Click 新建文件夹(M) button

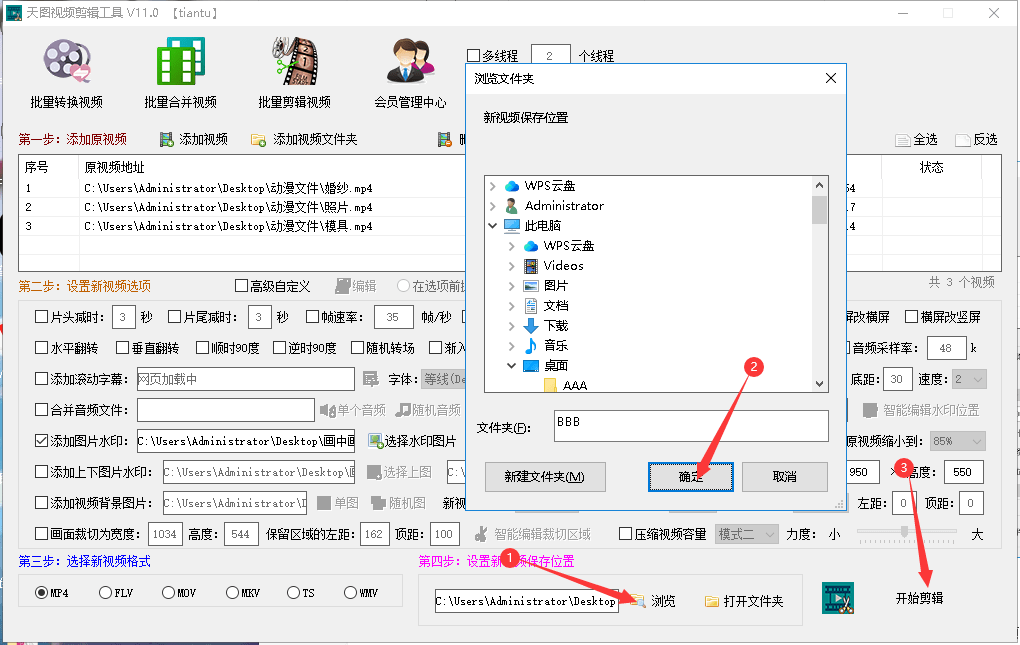click(545, 477)
